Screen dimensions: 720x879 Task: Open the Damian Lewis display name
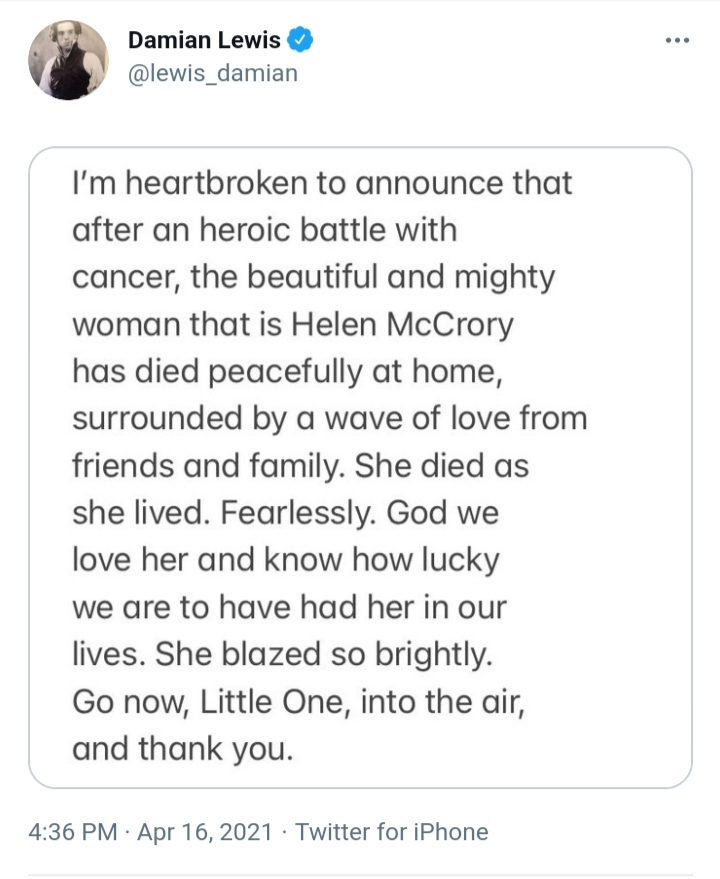coord(206,40)
